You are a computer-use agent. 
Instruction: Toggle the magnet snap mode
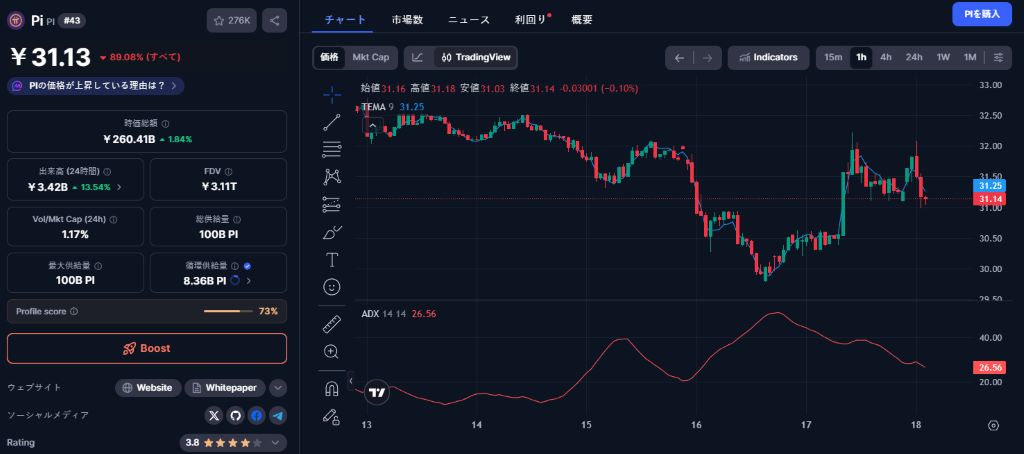point(332,389)
